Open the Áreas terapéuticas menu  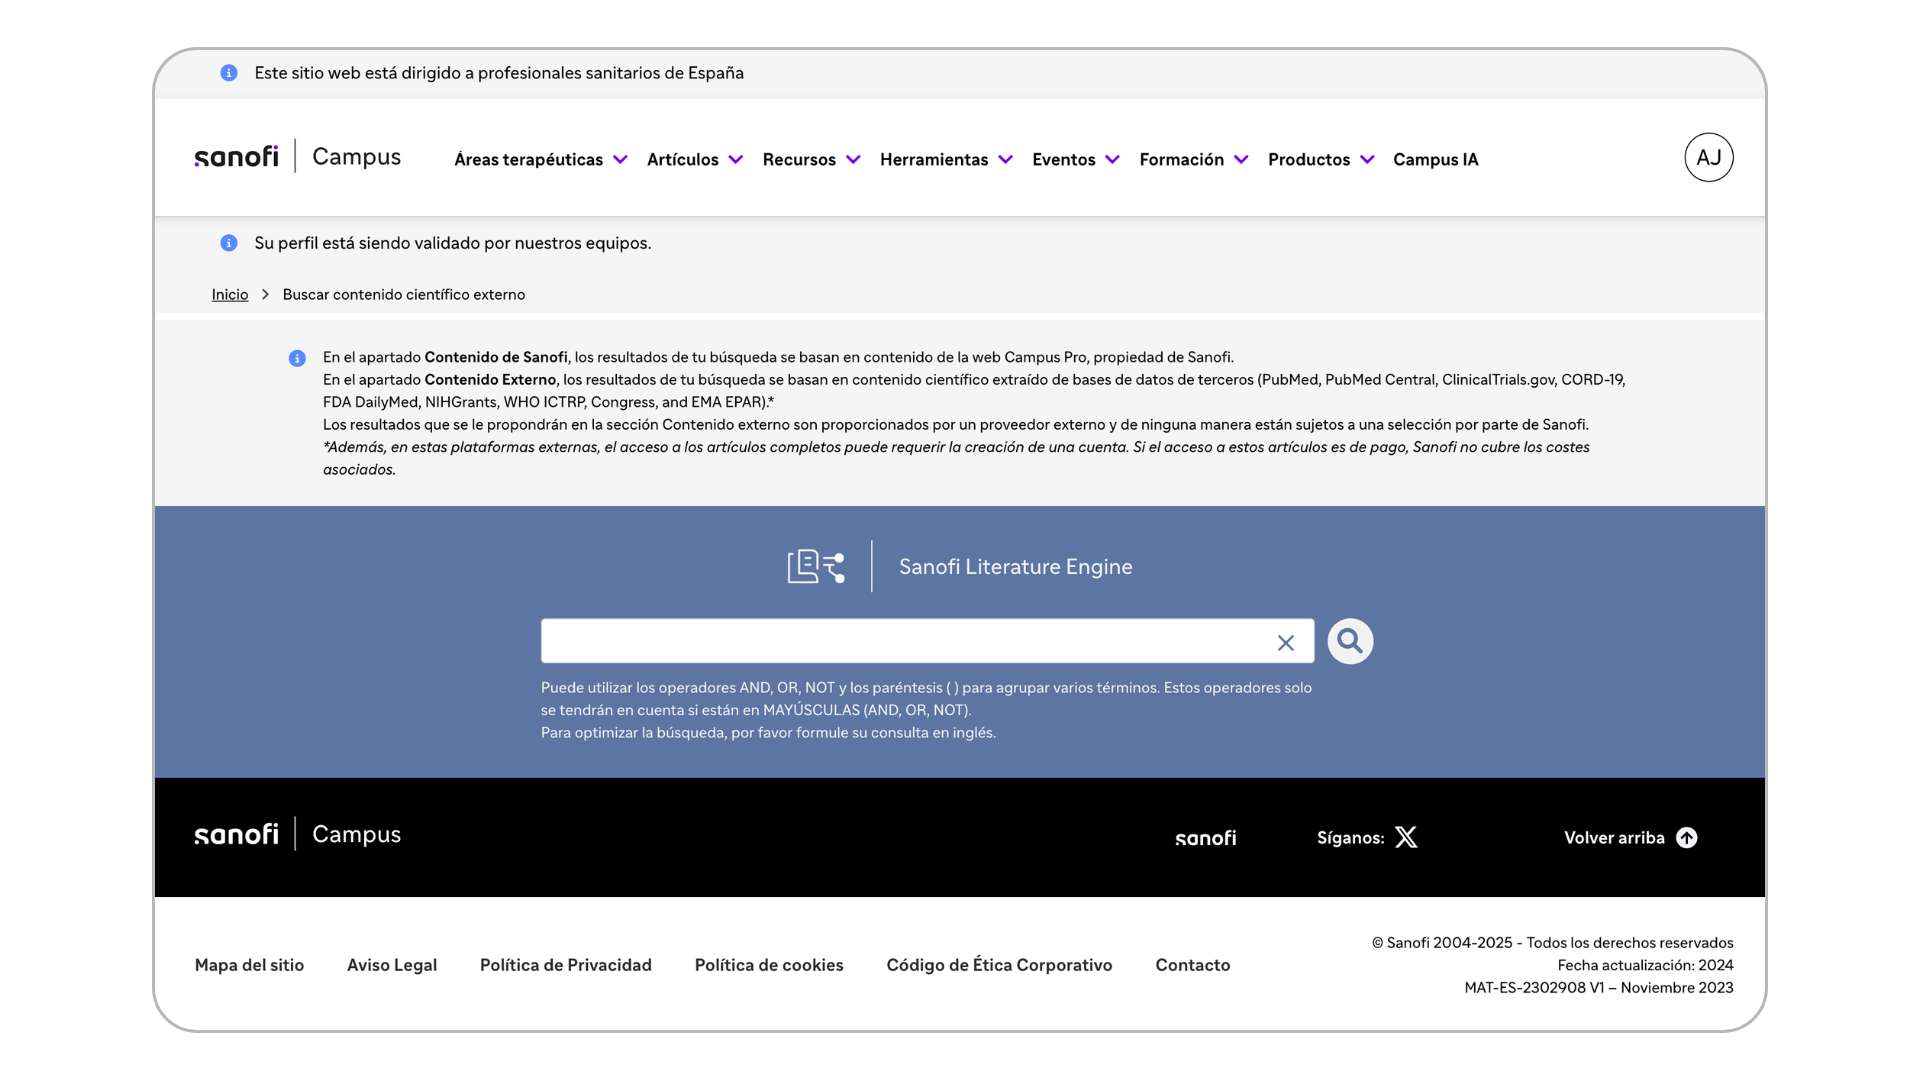529,159
